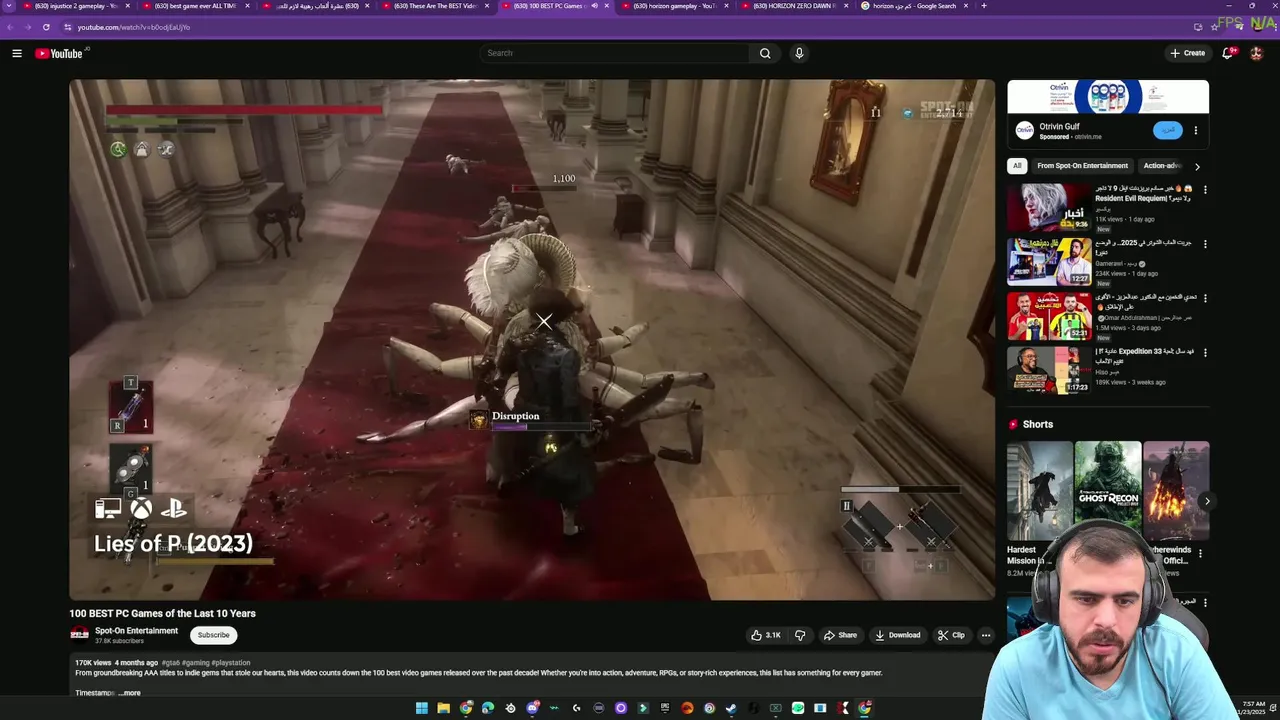Clip the video
Image resolution: width=1280 pixels, height=720 pixels.
coord(951,635)
